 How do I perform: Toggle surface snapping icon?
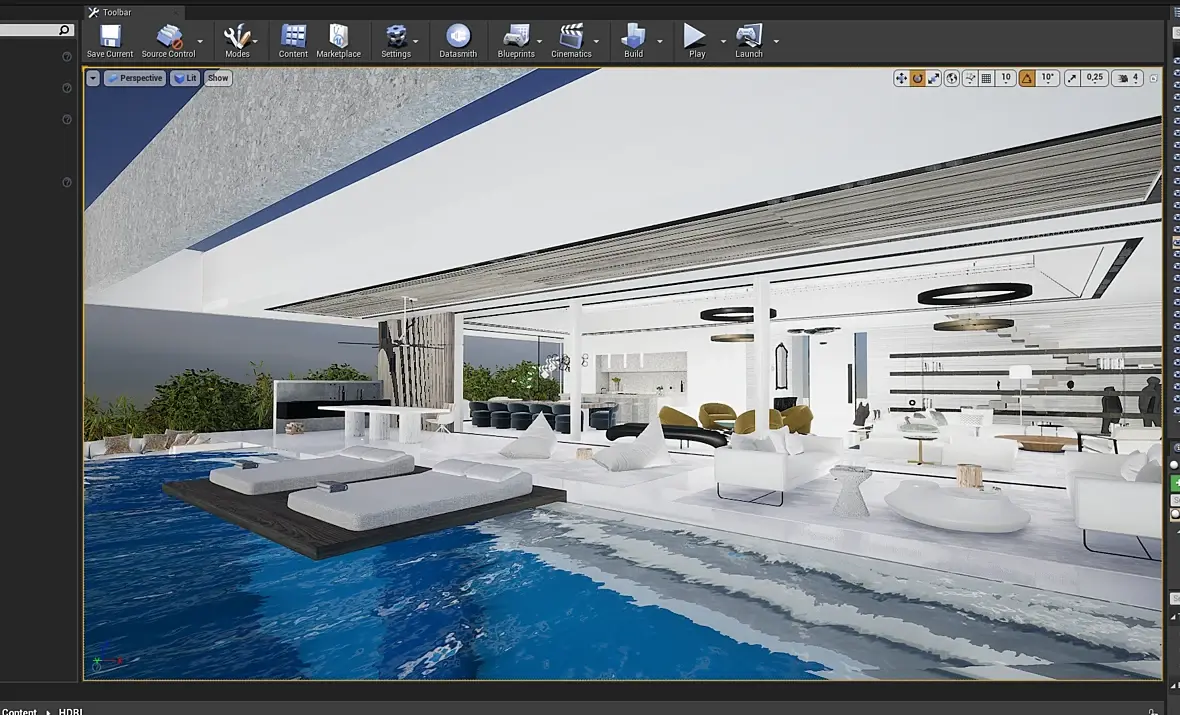point(970,78)
